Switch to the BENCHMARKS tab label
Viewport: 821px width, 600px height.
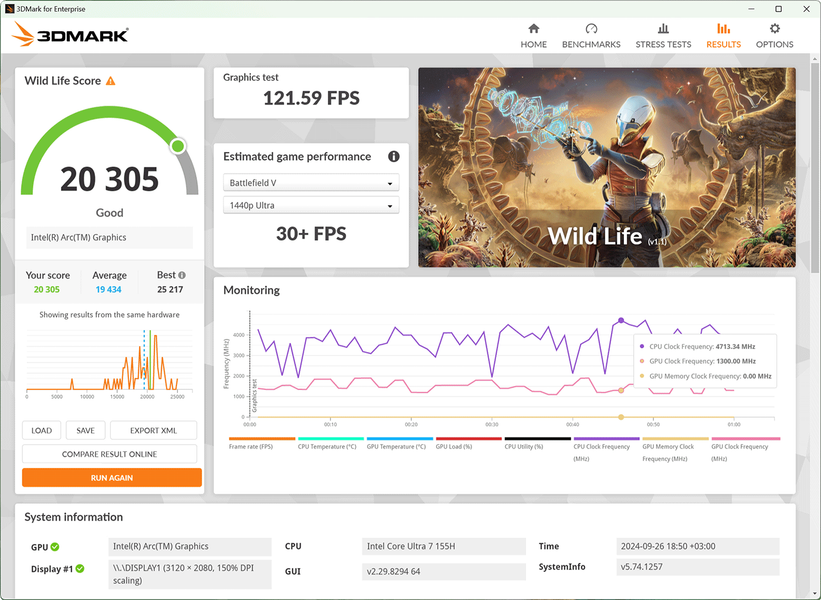point(591,45)
